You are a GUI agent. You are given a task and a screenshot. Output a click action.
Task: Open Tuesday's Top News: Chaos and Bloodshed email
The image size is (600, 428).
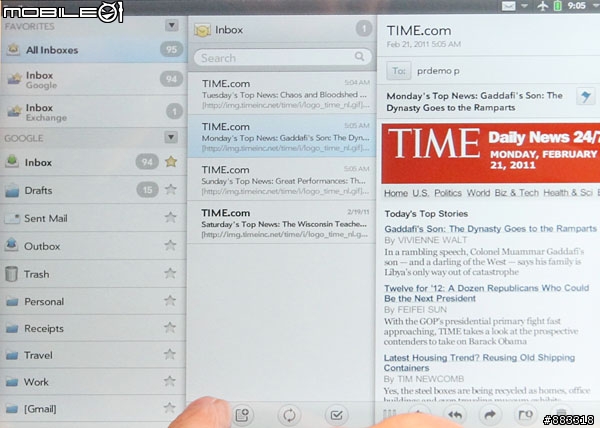tap(282, 93)
